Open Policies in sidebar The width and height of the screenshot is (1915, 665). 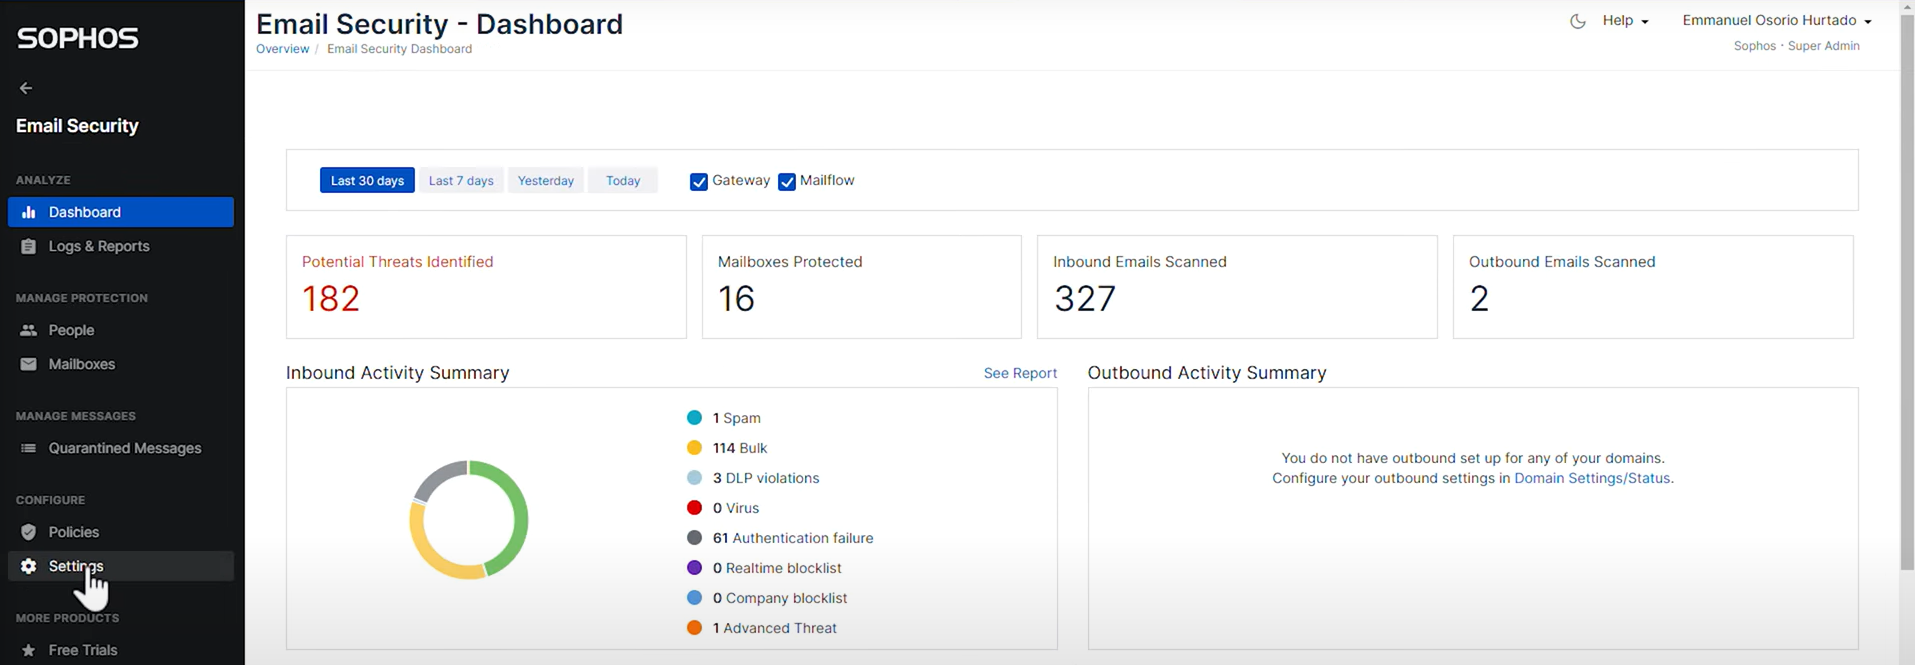(121, 532)
